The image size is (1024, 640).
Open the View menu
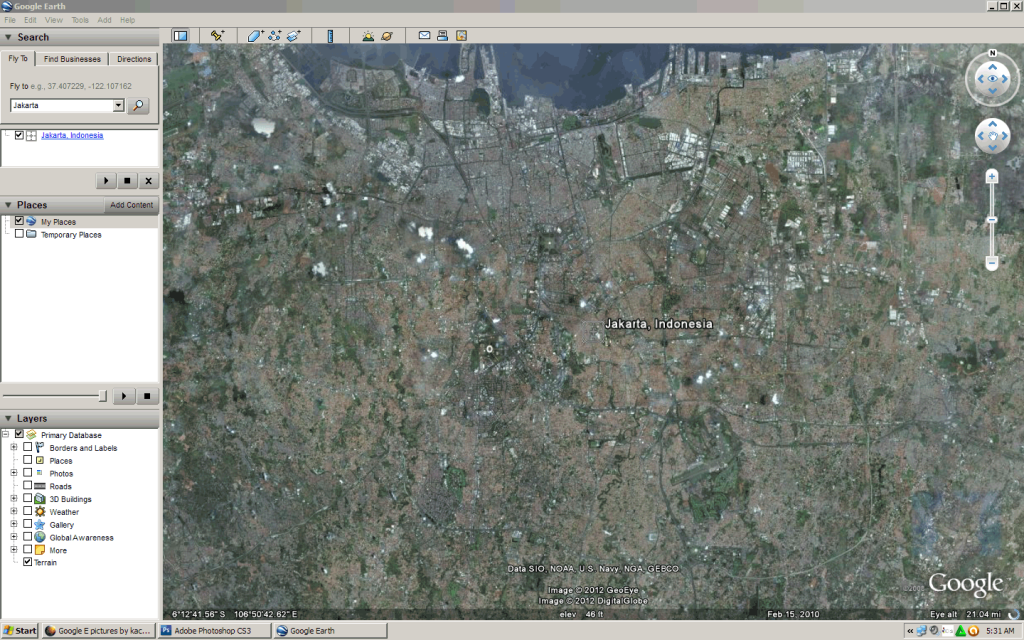(54, 20)
